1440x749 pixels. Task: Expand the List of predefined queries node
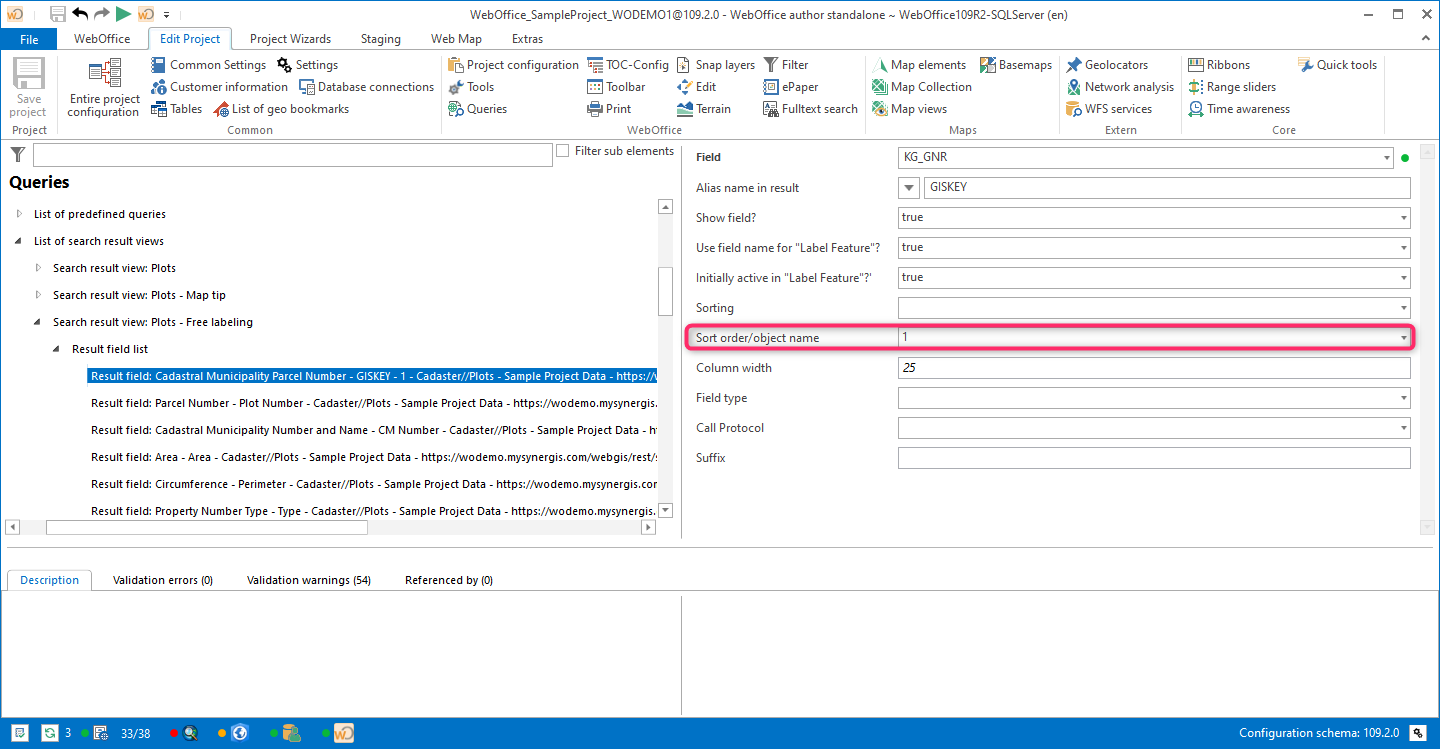[x=19, y=213]
